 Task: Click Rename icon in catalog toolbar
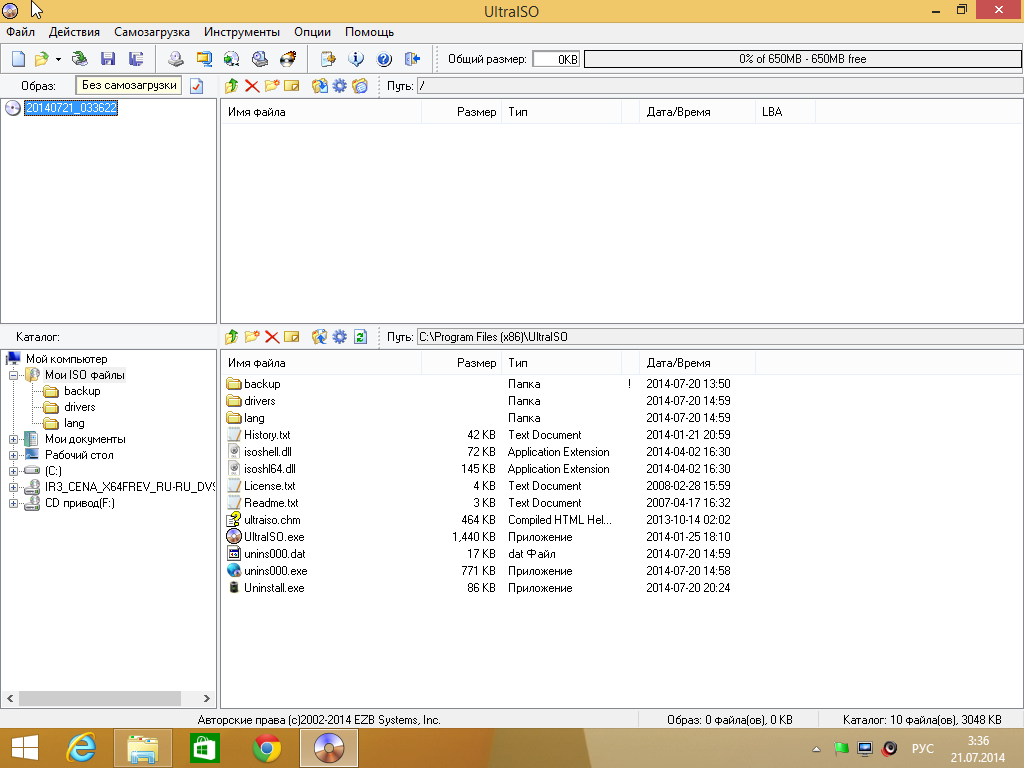[292, 337]
